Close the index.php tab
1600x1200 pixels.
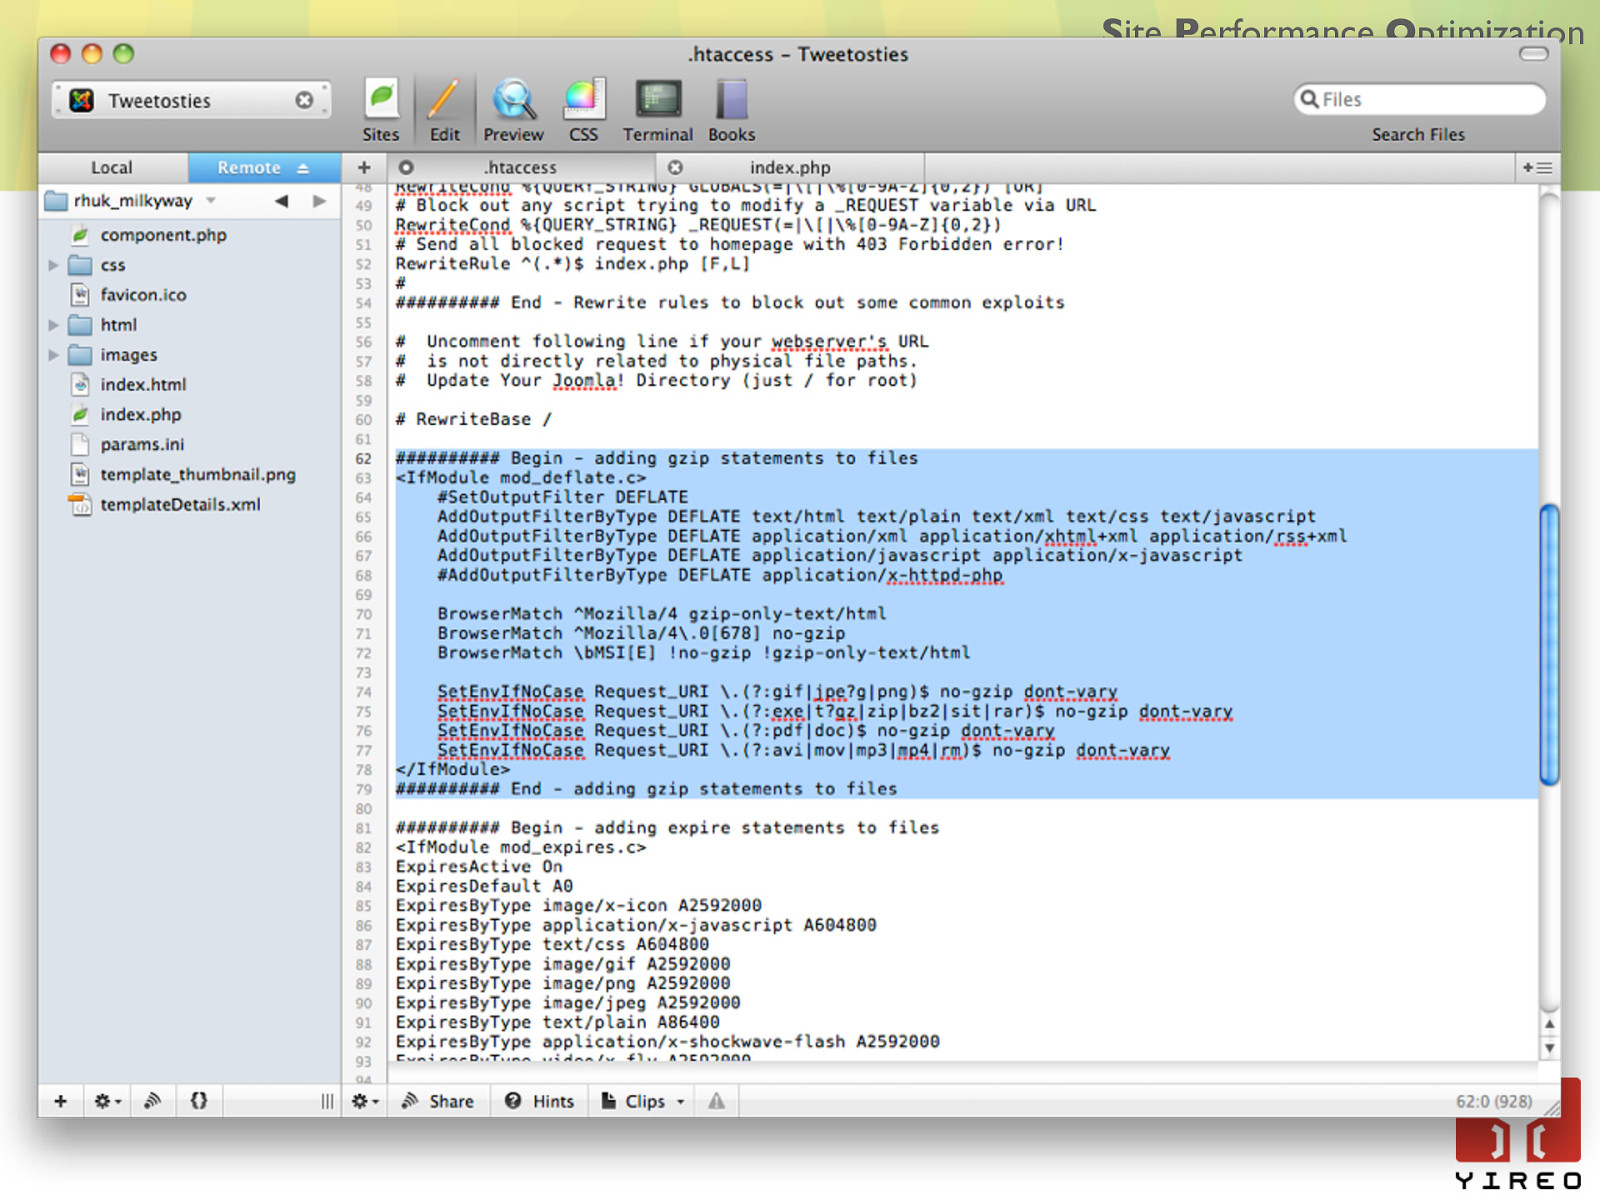click(x=676, y=168)
